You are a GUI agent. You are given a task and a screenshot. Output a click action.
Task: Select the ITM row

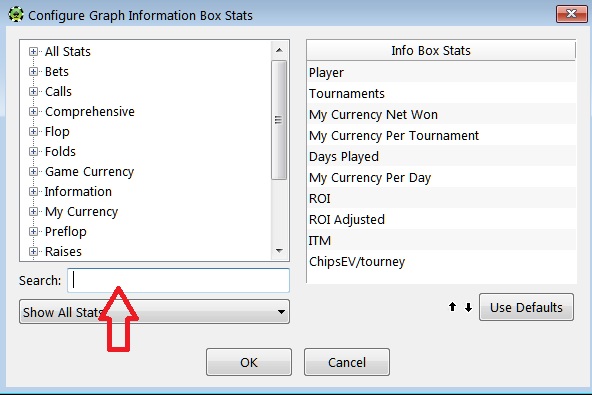(x=441, y=240)
